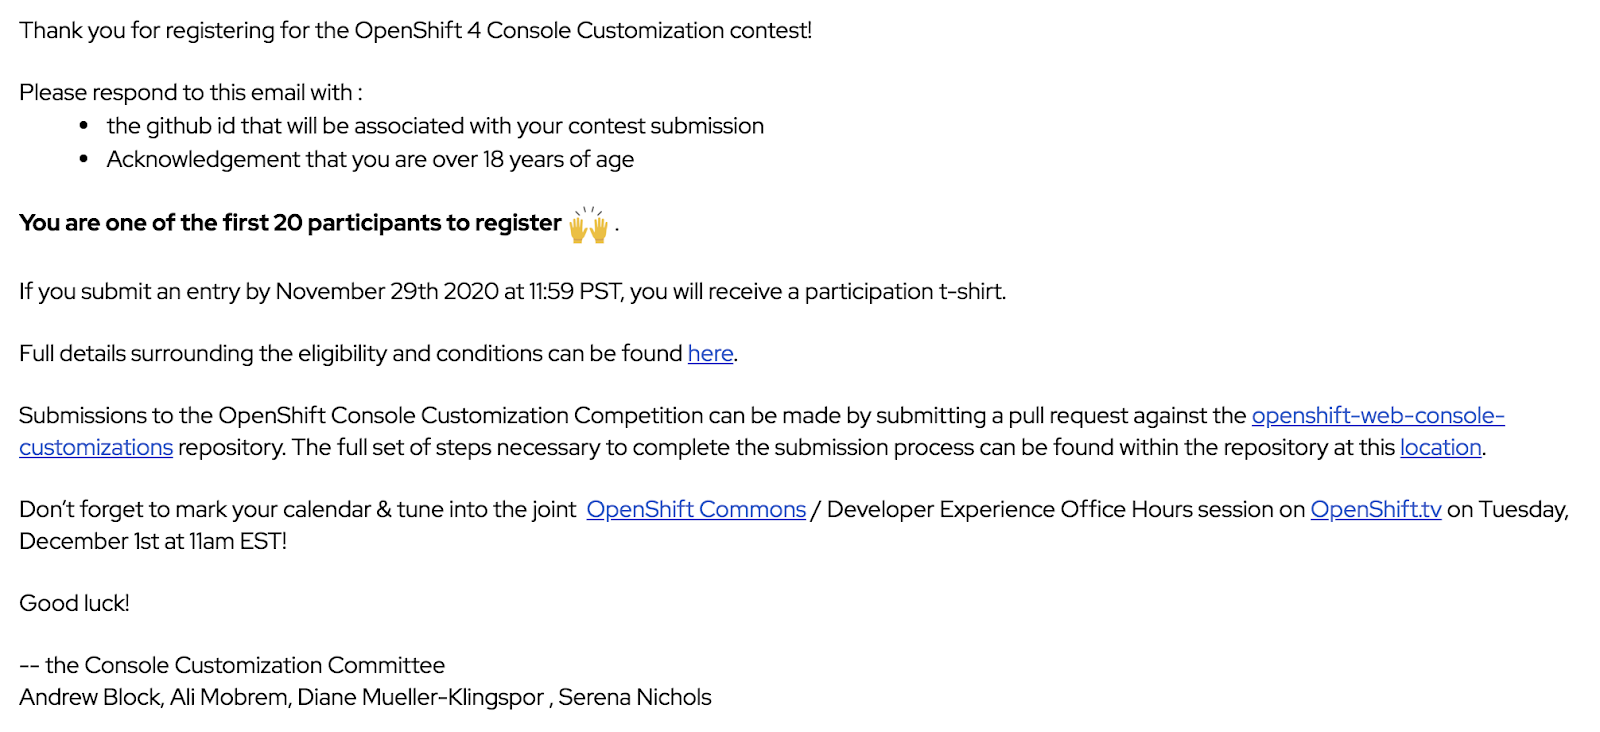Click the raised hands emoji
Image resolution: width=1600 pixels, height=732 pixels.
[588, 225]
